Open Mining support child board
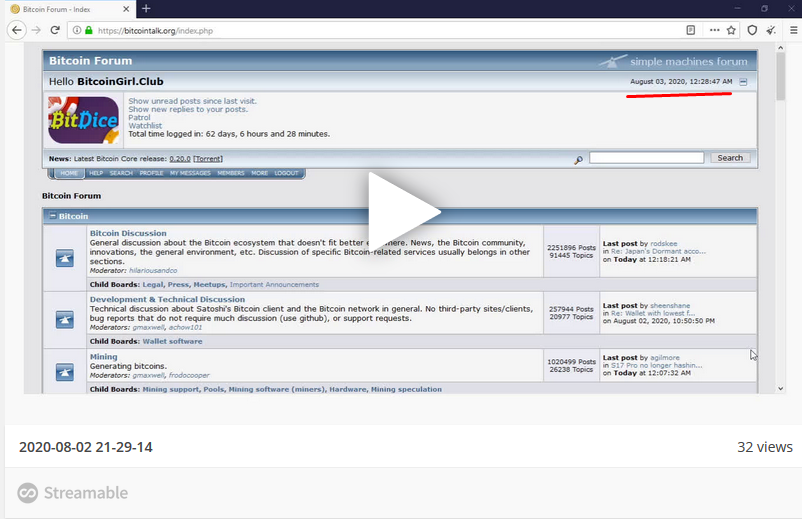Image resolution: width=802 pixels, height=519 pixels. pos(170,390)
